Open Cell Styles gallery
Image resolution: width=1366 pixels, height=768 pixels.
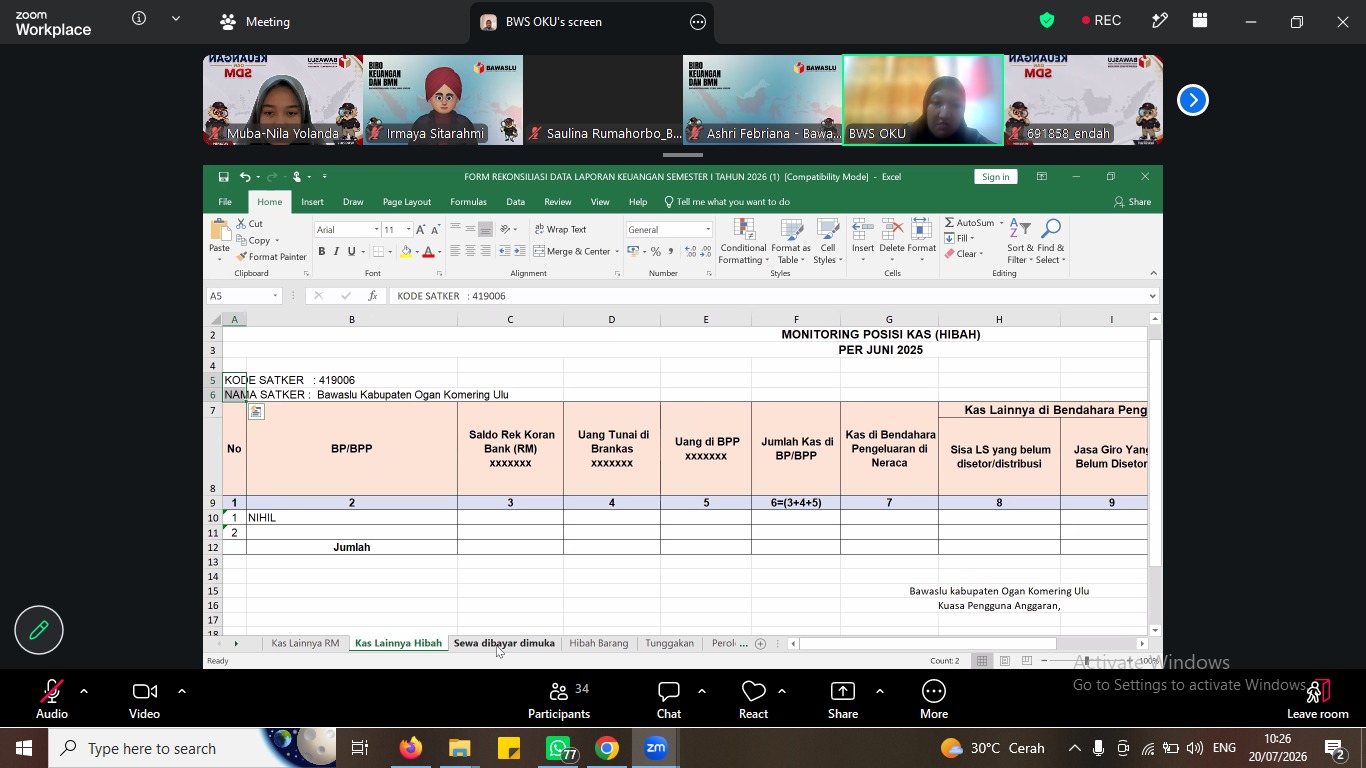[x=828, y=242]
